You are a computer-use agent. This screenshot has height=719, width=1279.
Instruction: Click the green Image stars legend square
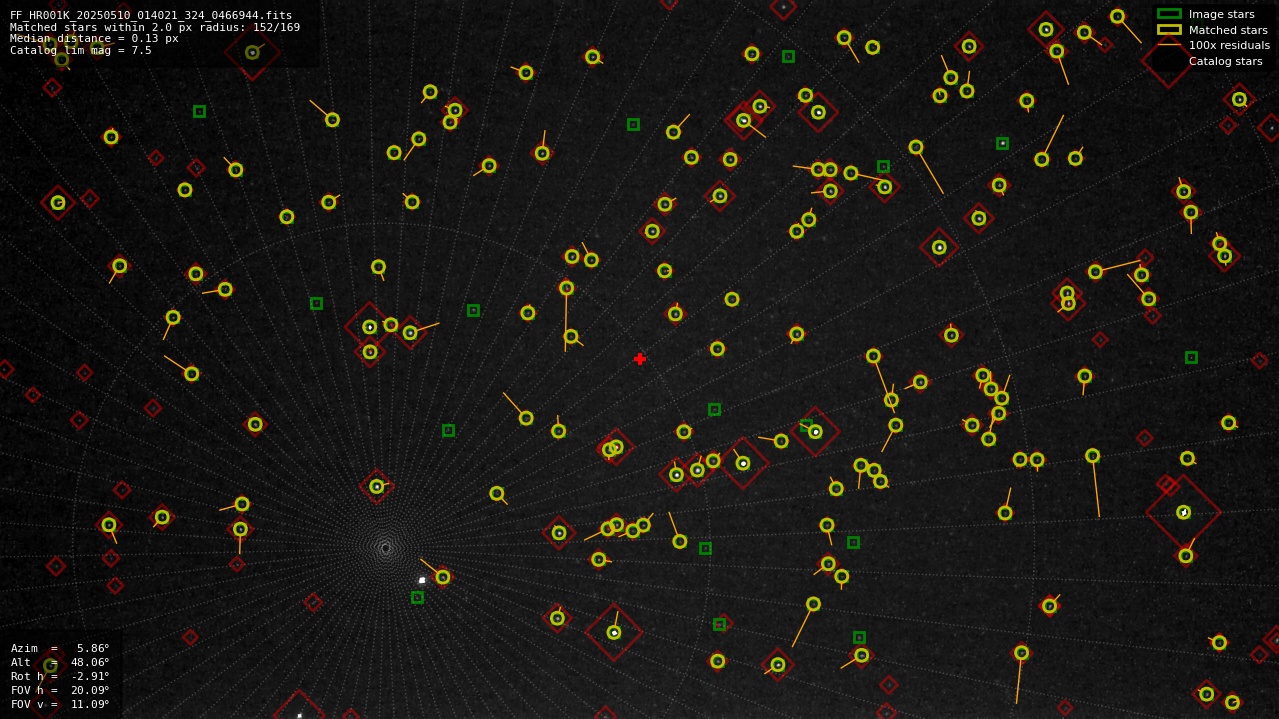click(1169, 14)
